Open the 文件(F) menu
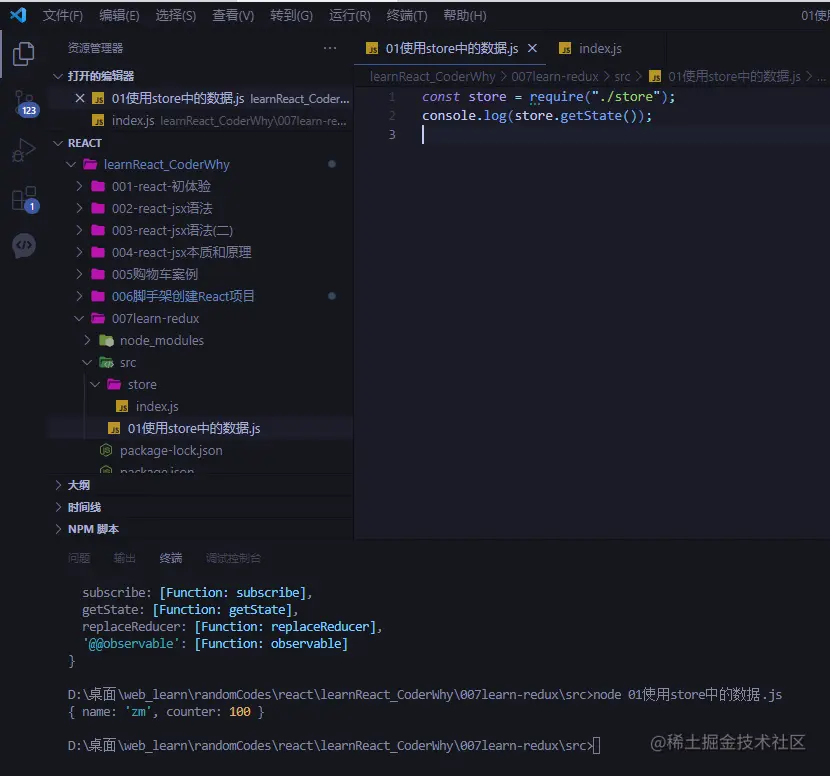Image resolution: width=830 pixels, height=776 pixels. click(62, 15)
